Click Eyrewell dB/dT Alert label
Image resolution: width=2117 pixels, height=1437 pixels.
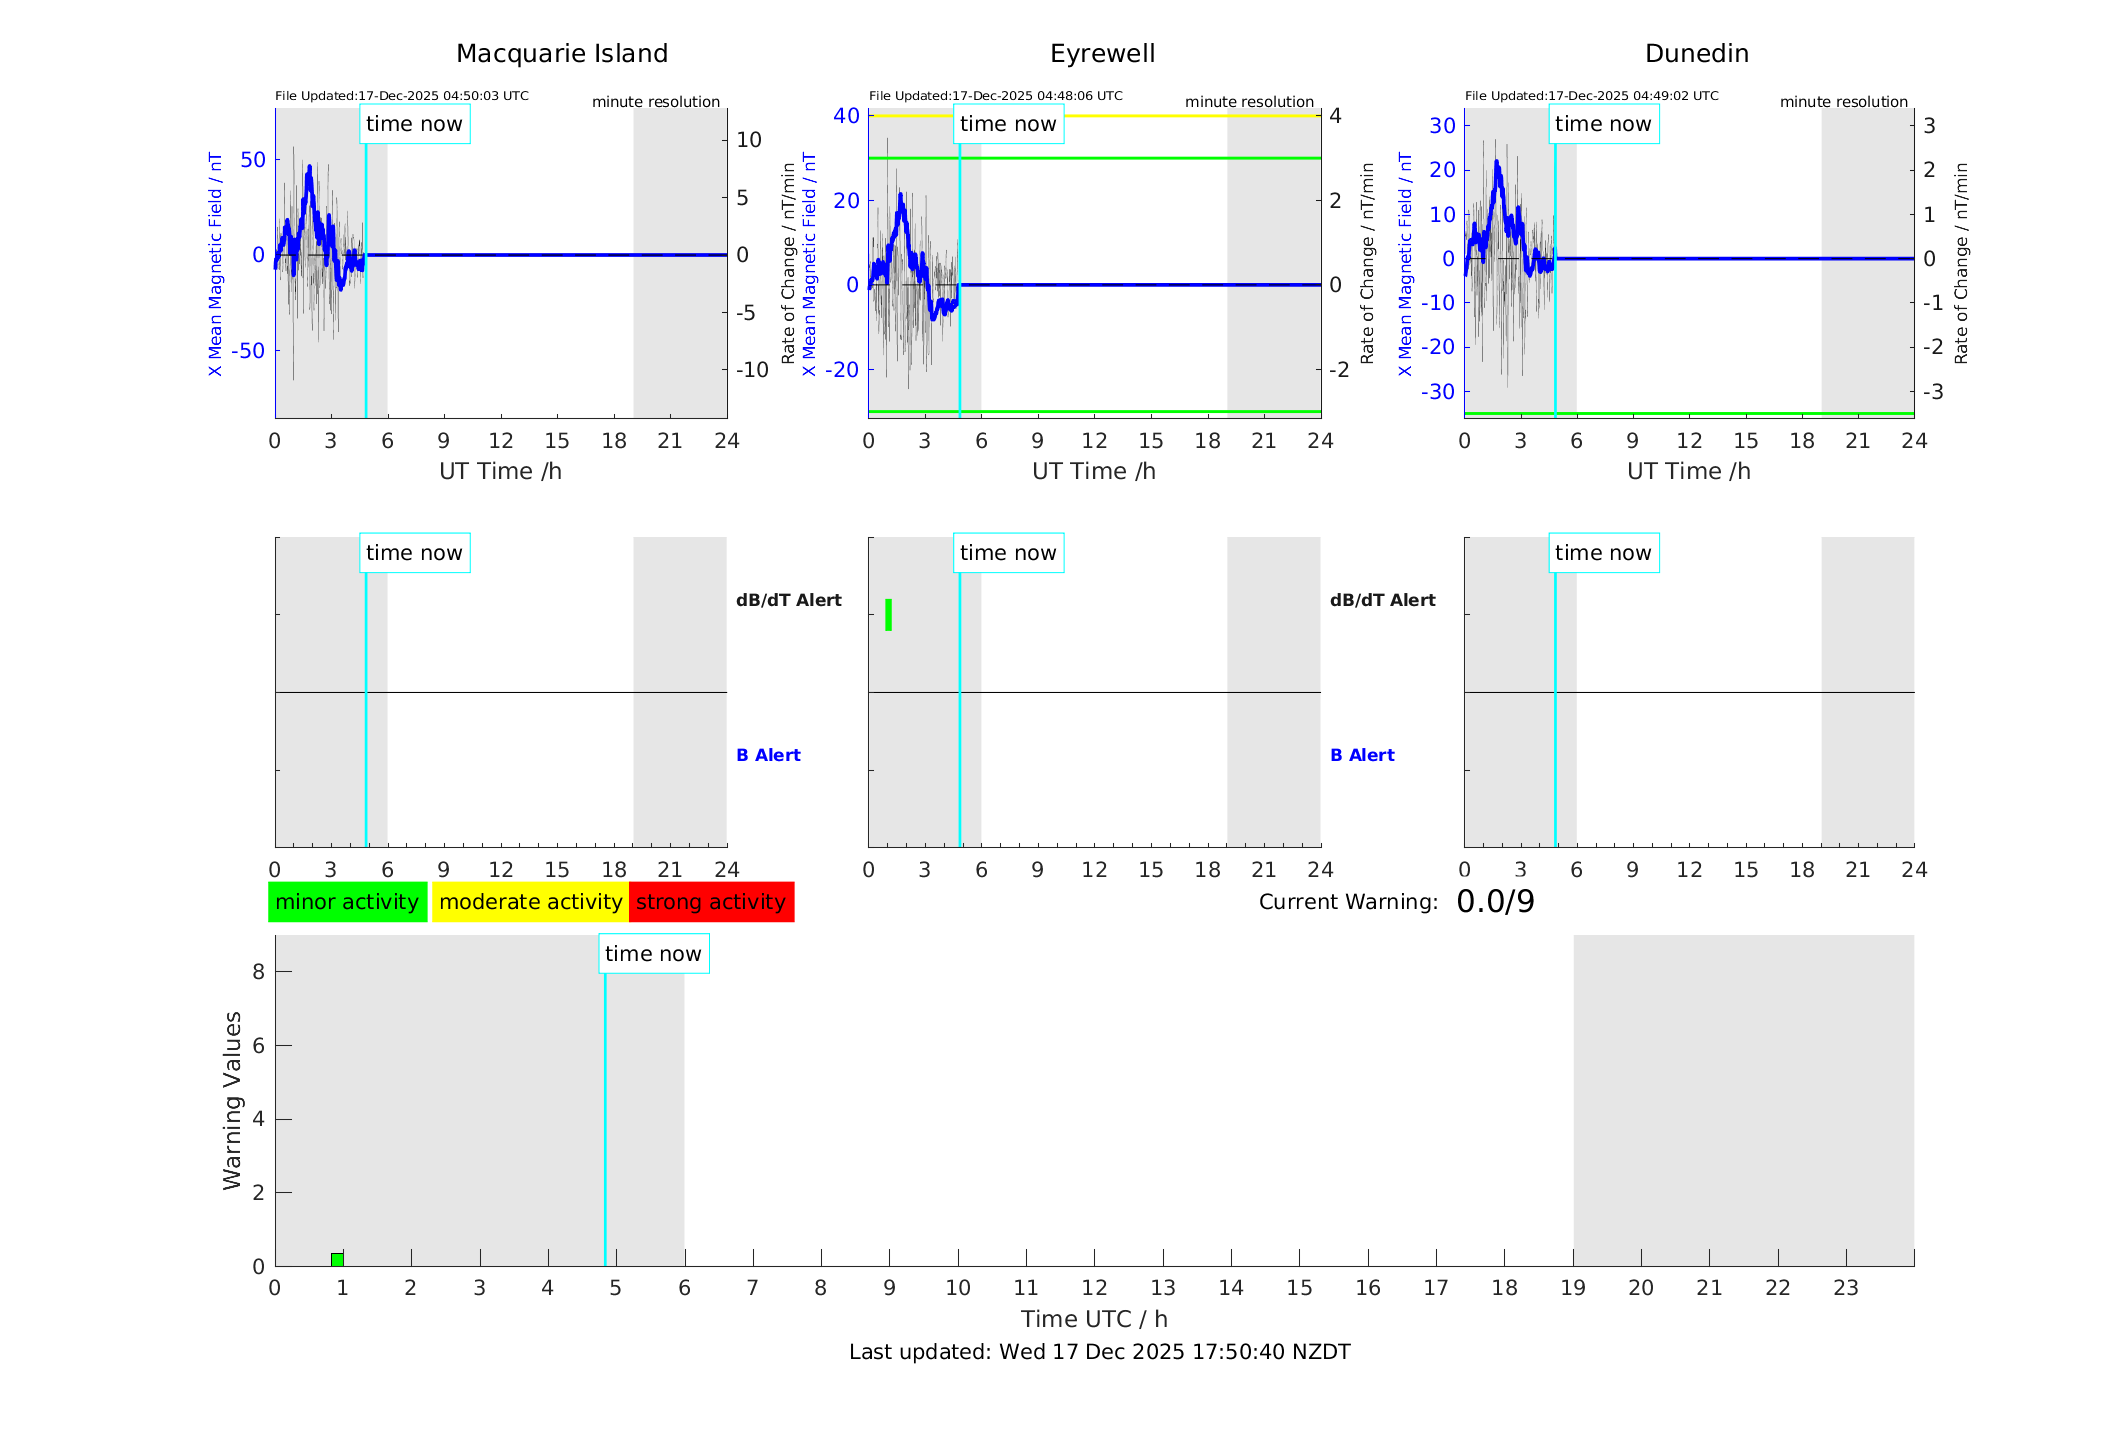coord(1382,600)
